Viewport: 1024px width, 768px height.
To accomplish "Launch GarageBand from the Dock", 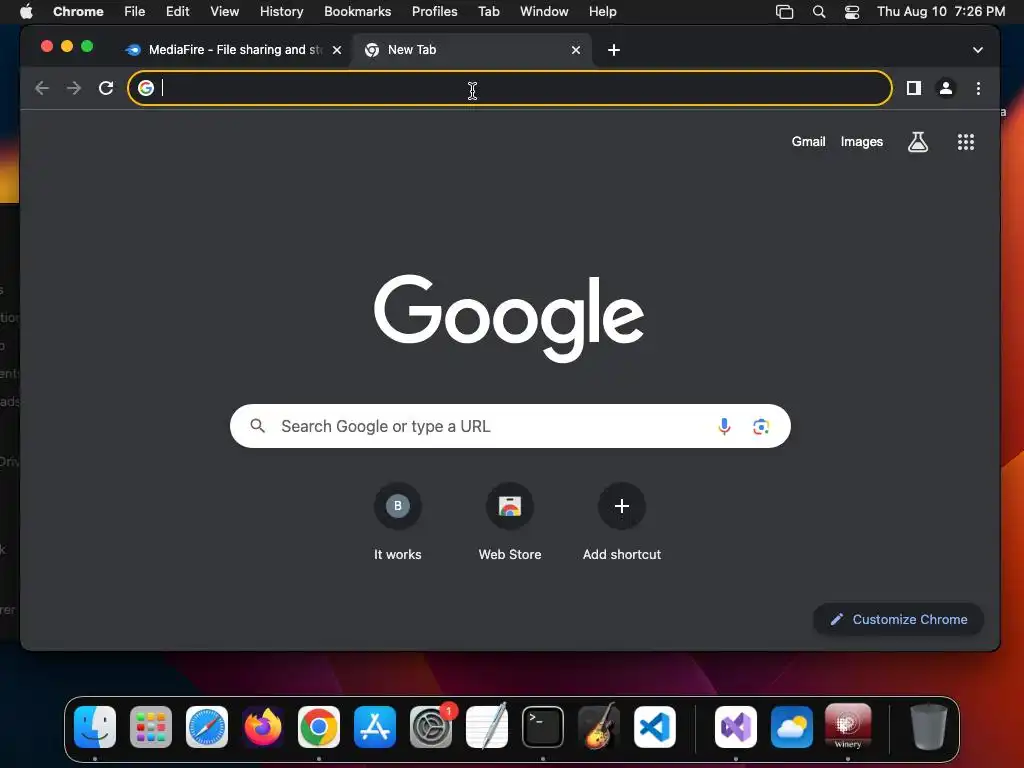I will tap(599, 727).
